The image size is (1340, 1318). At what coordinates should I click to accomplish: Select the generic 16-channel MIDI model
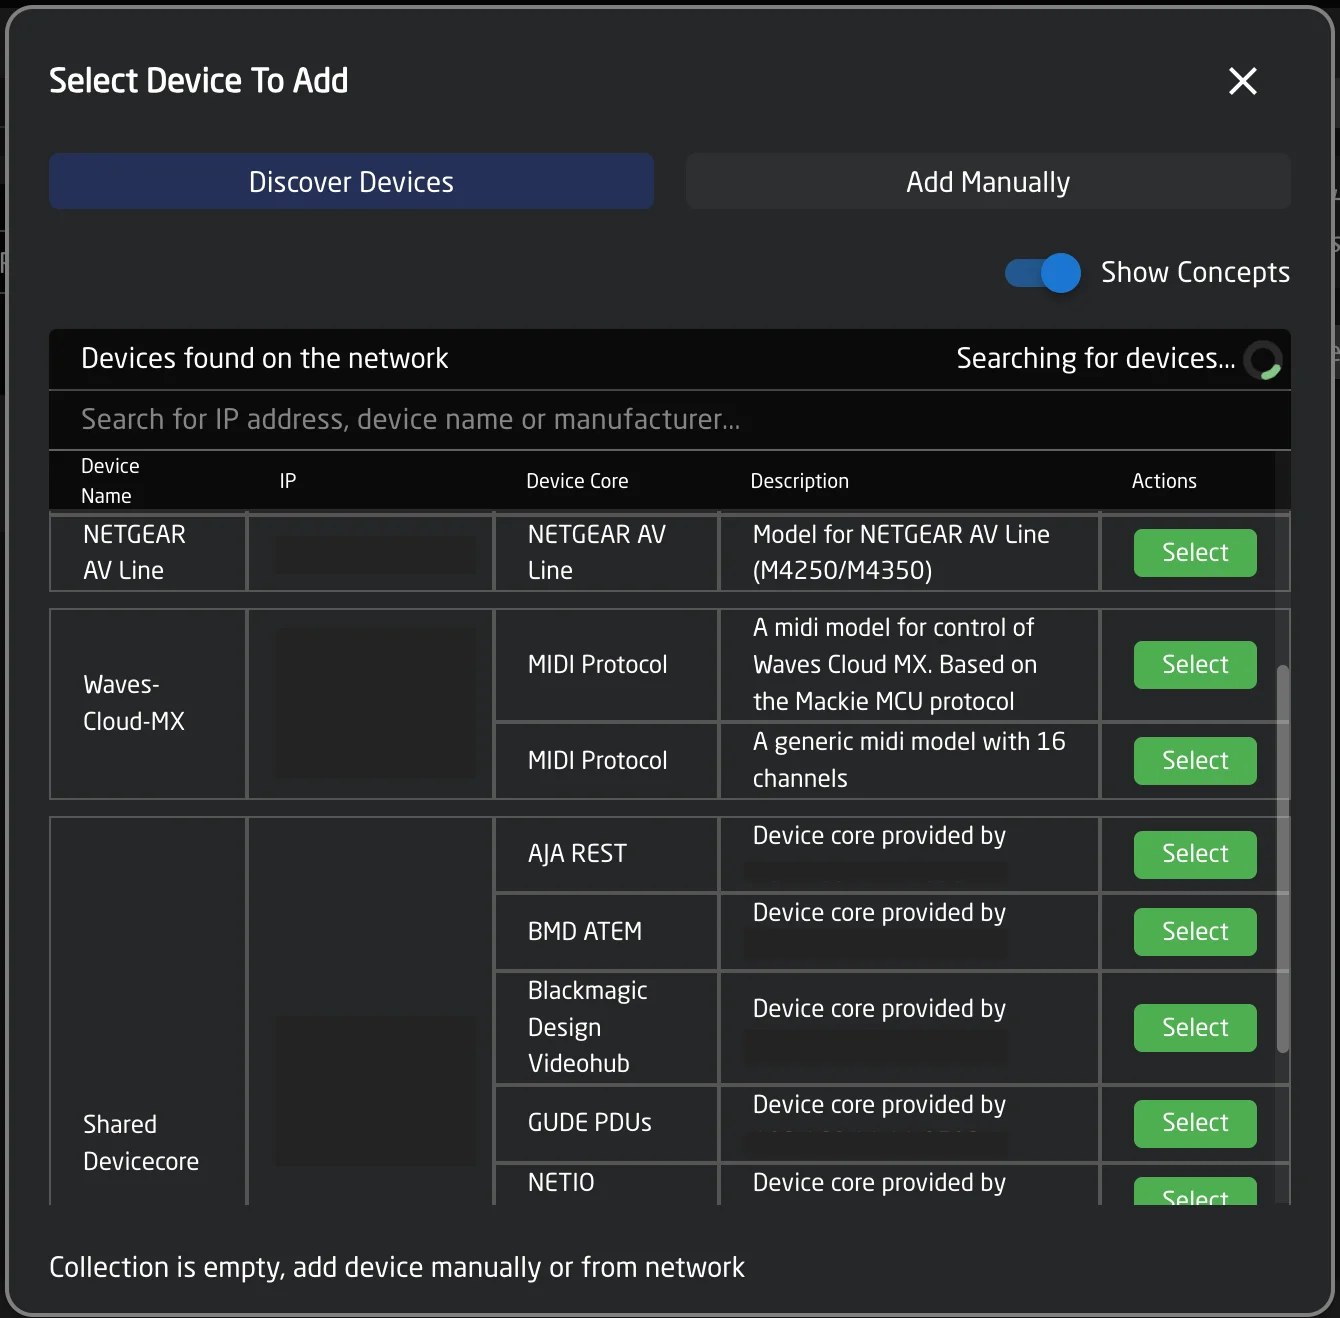(1195, 761)
